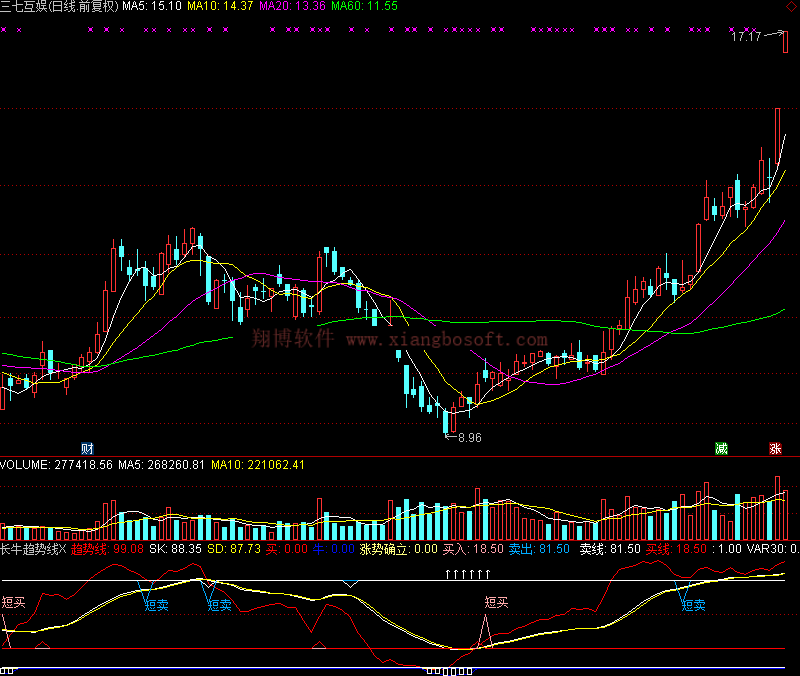Click the 买入: 18.50 value
800x676 pixels.
pos(473,549)
